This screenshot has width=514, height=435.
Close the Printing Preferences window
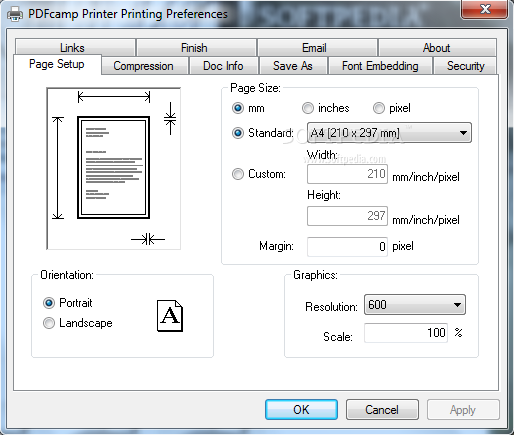(x=485, y=9)
